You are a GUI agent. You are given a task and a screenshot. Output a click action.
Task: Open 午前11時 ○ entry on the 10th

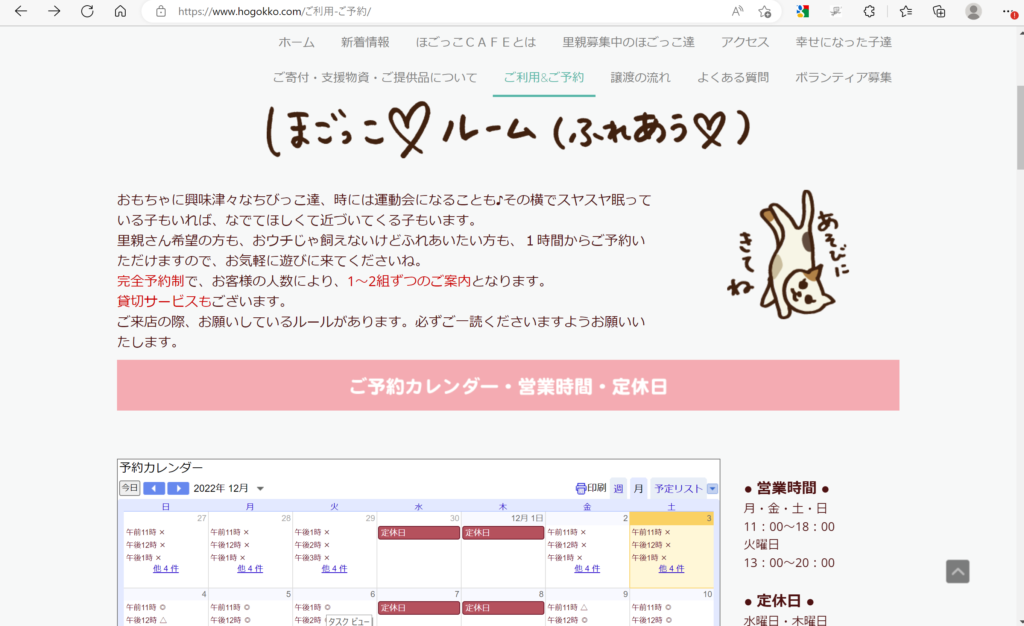pos(652,607)
